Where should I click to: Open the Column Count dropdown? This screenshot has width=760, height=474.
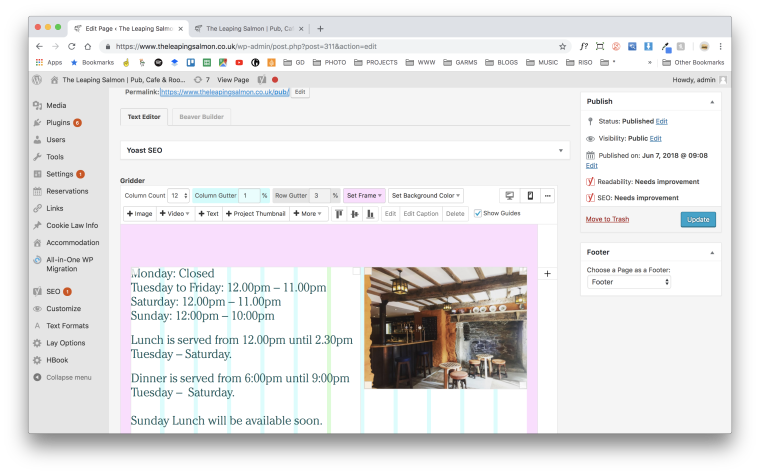178,196
